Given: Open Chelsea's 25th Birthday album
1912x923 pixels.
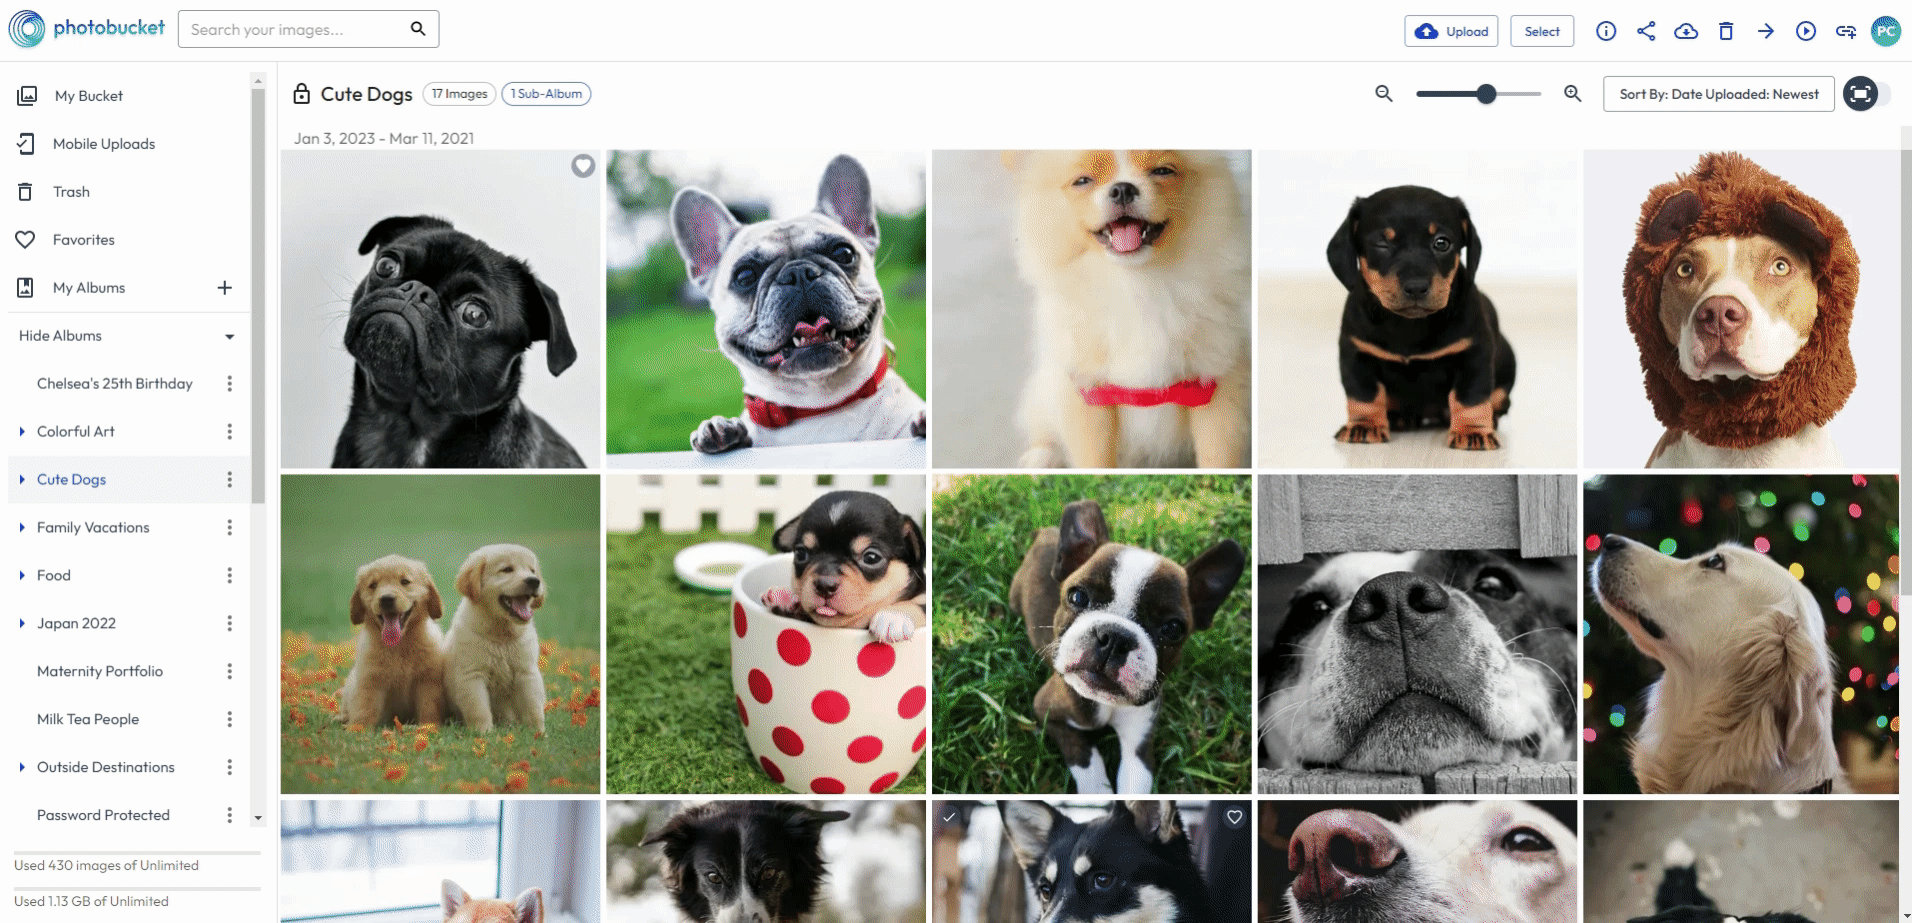Looking at the screenshot, I should 115,384.
